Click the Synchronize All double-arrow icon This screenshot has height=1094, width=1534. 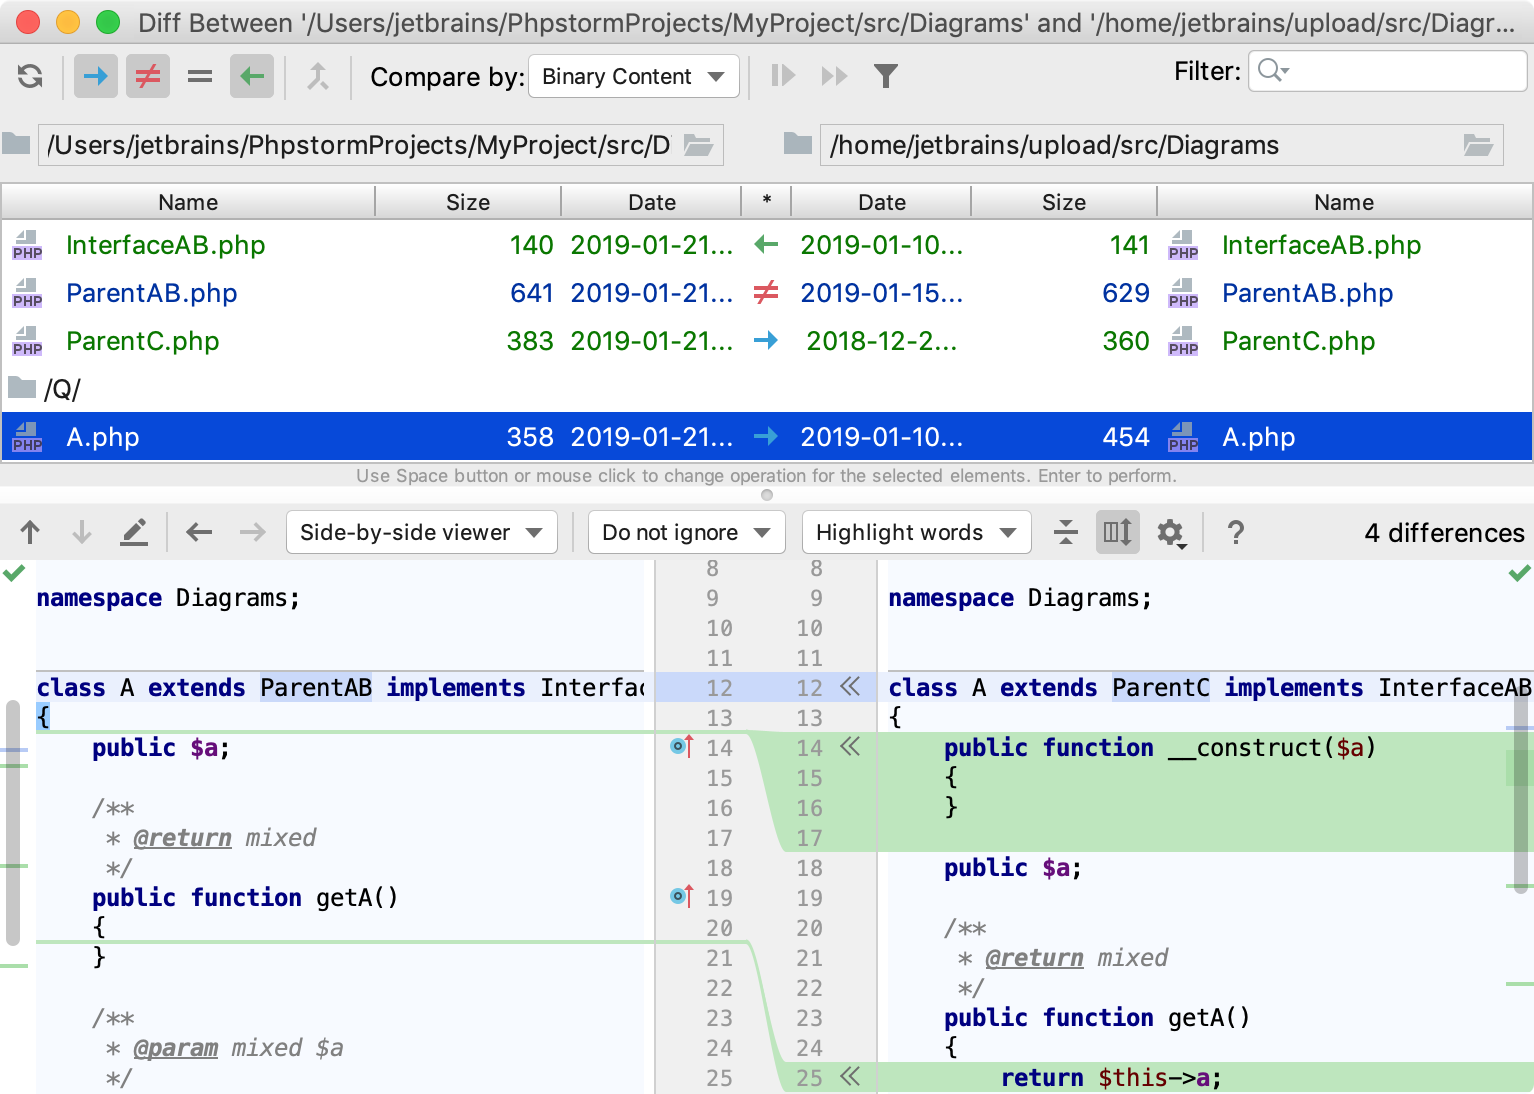point(834,76)
